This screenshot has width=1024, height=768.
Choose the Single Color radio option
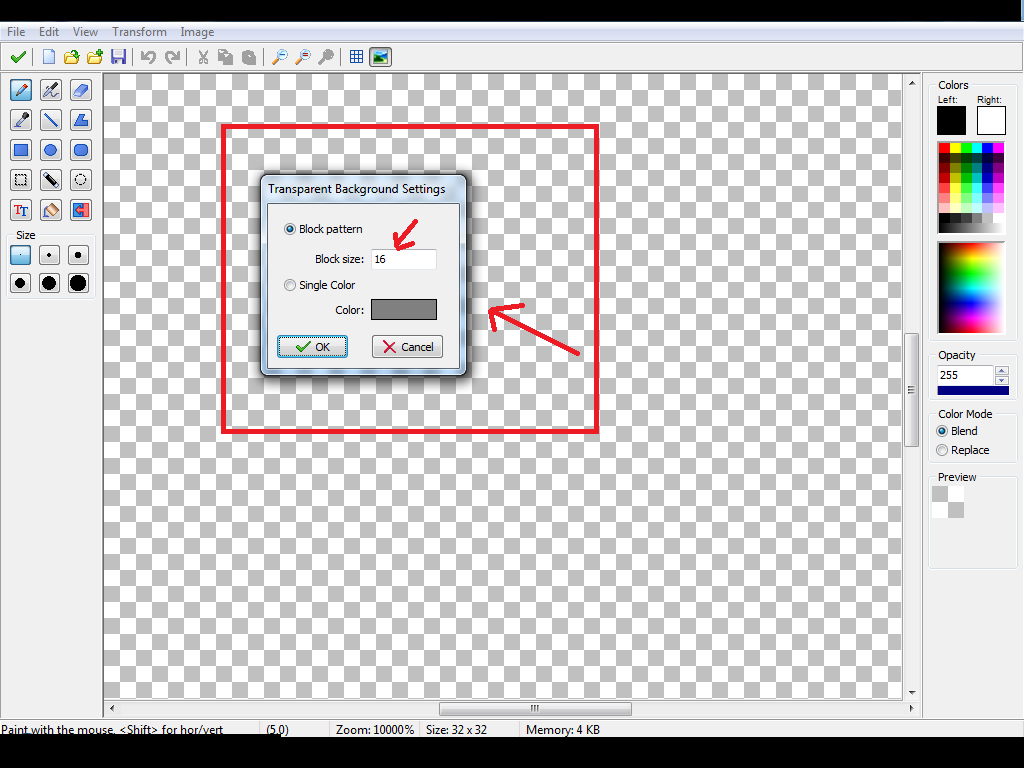pyautogui.click(x=291, y=285)
